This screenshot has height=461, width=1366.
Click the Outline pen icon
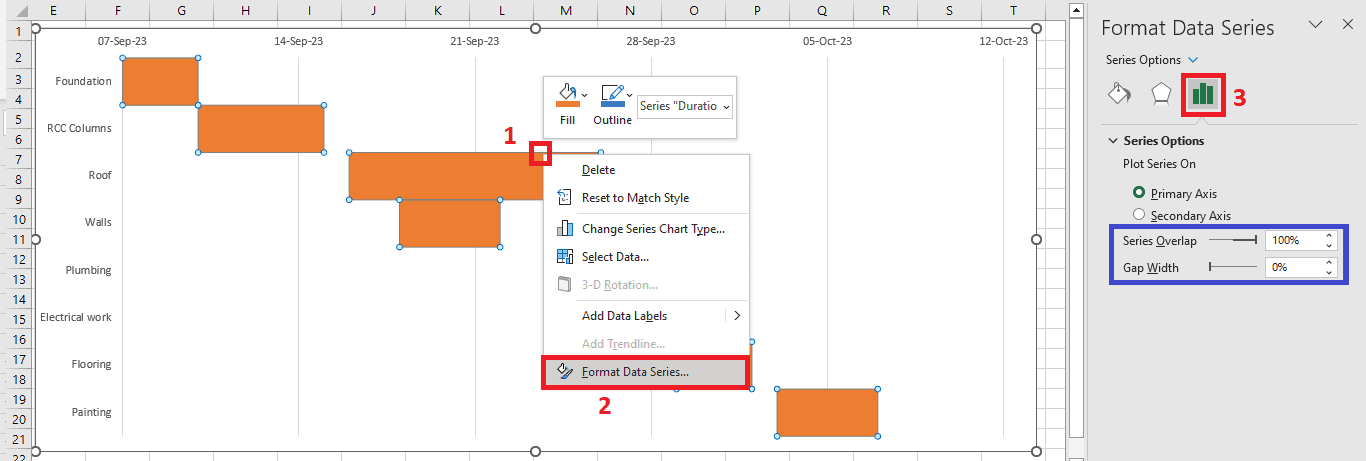click(612, 96)
